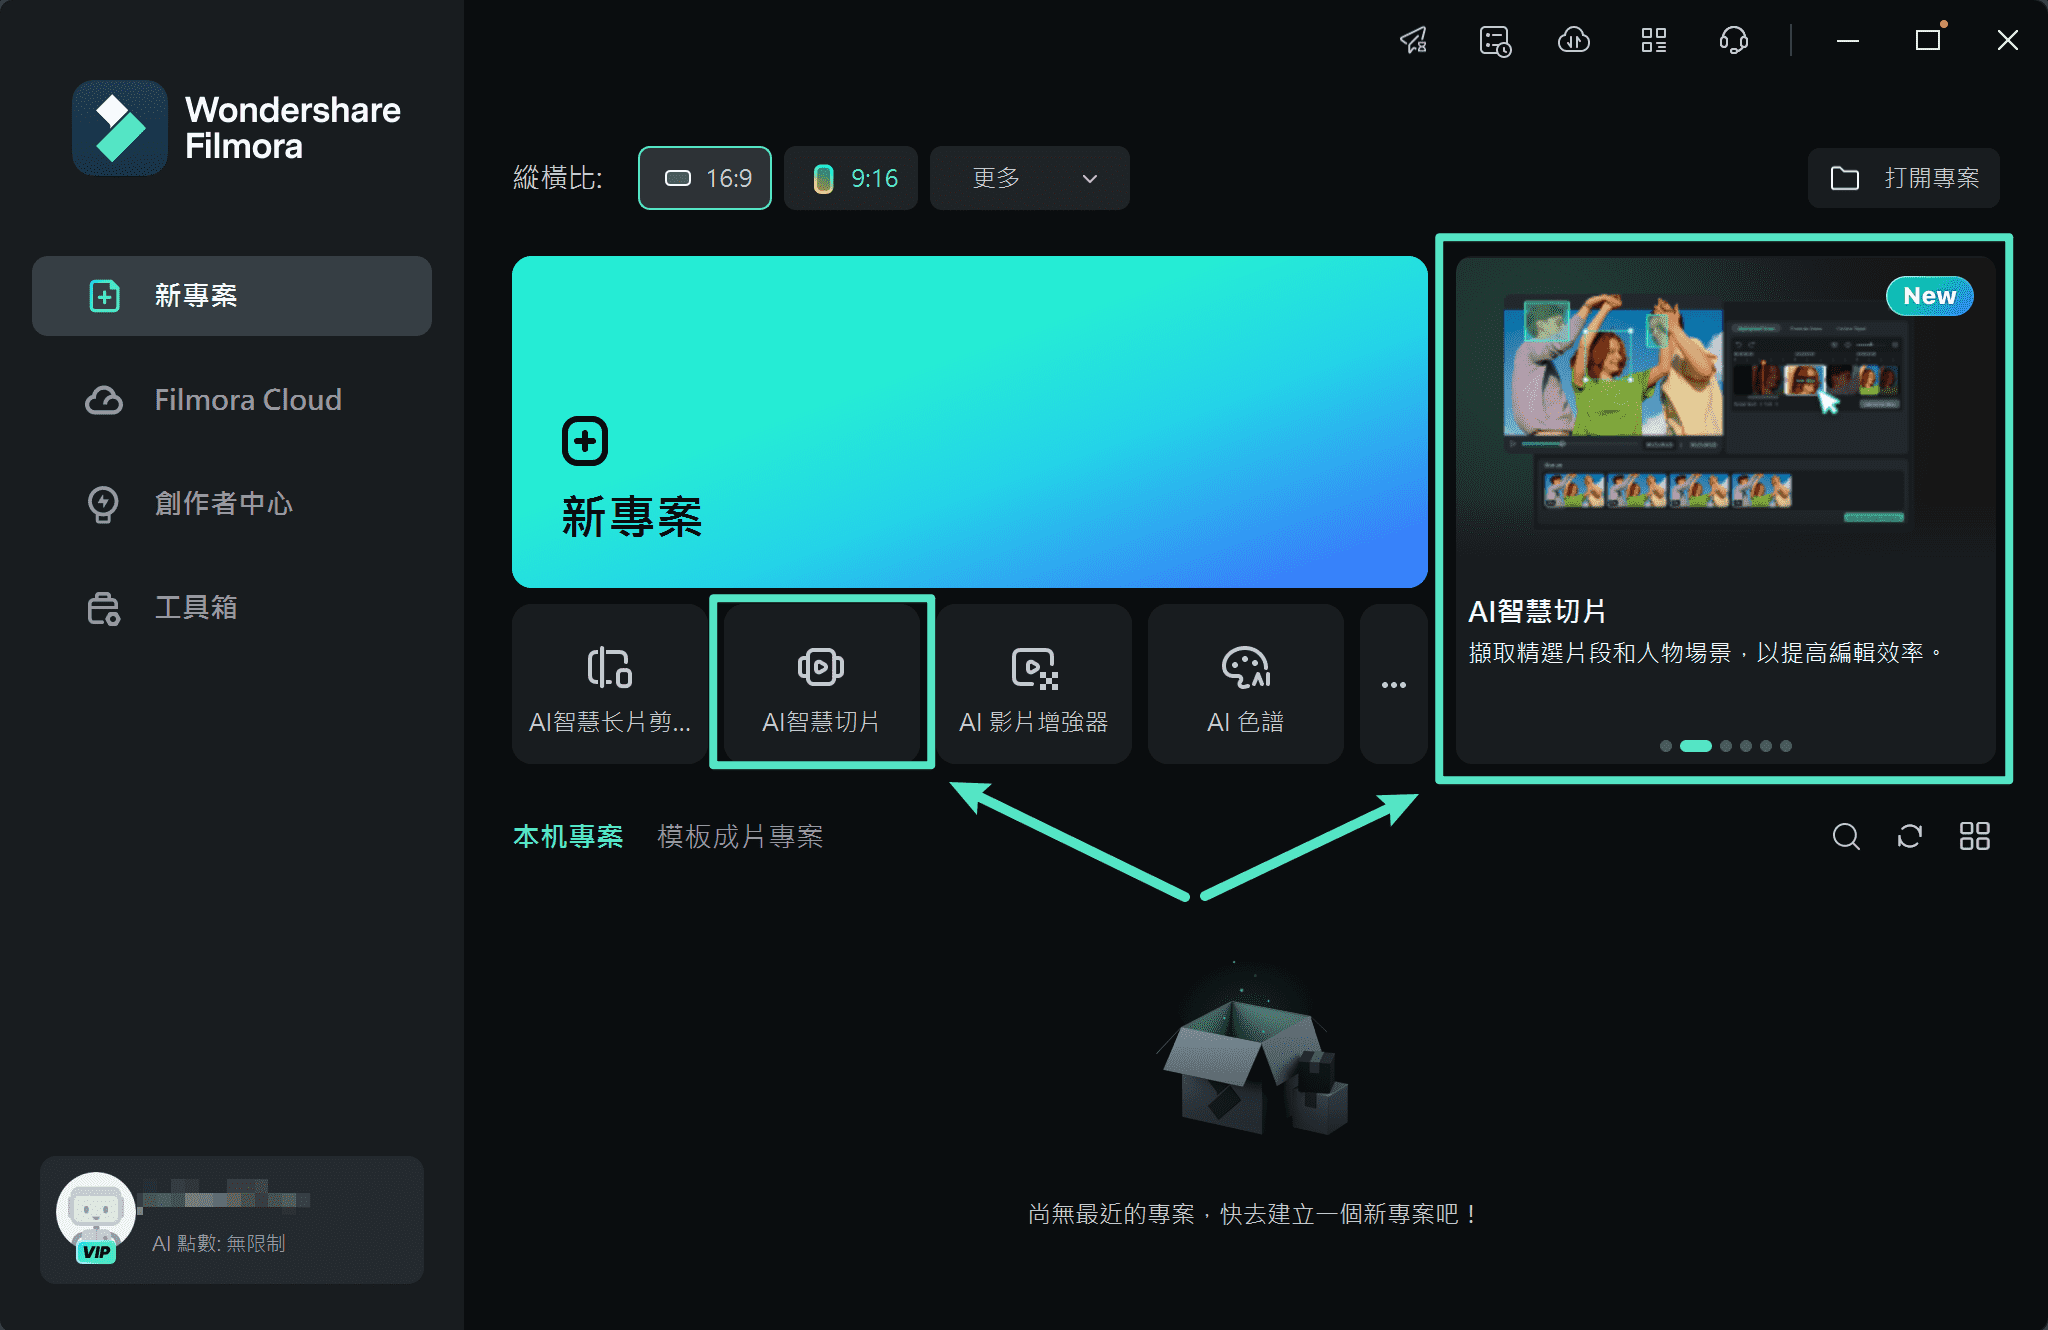2048x1330 pixels.
Task: Minimize the Filmora window
Action: point(1848,40)
